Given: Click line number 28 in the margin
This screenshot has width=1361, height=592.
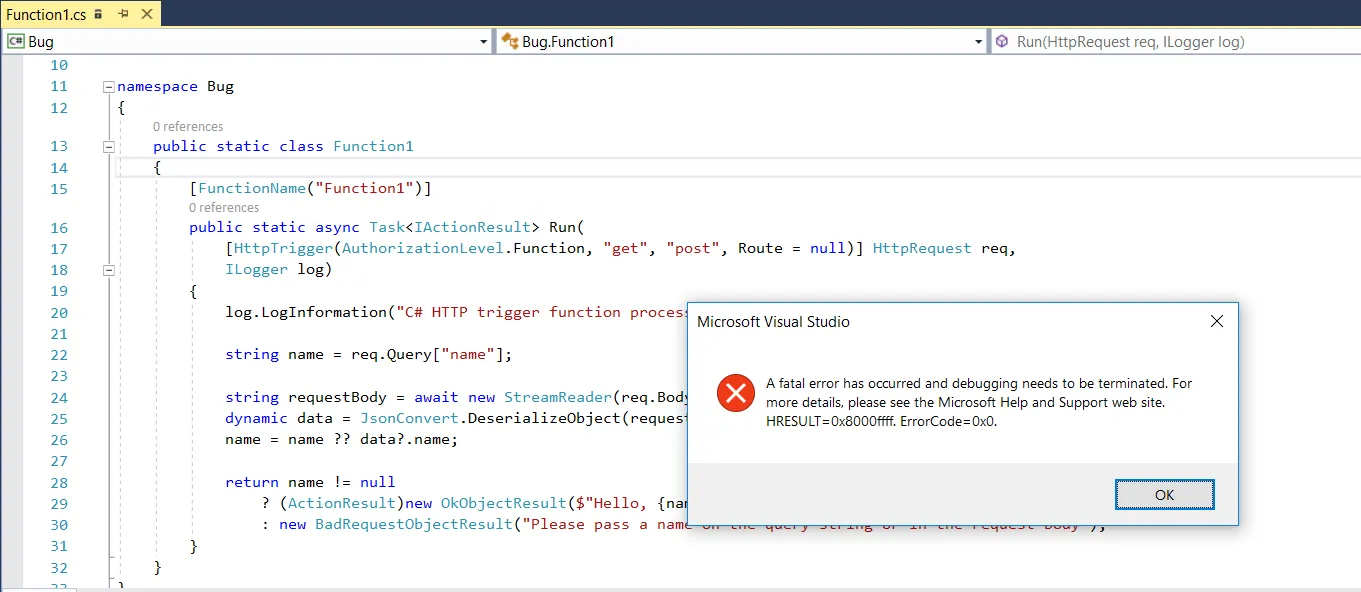Looking at the screenshot, I should click(58, 482).
